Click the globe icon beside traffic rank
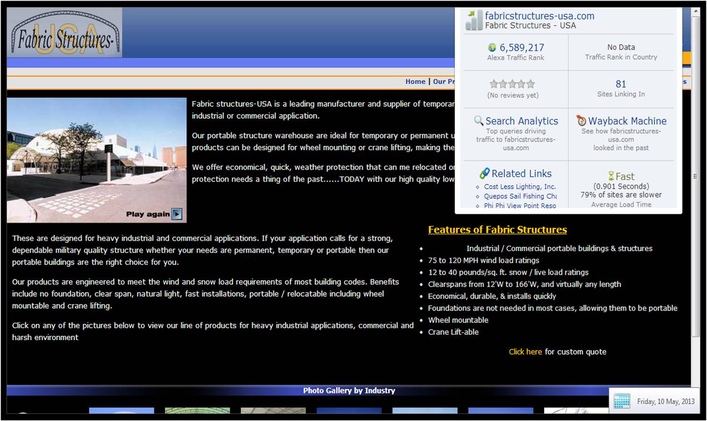Viewport: 707px width, 421px height. click(x=492, y=47)
